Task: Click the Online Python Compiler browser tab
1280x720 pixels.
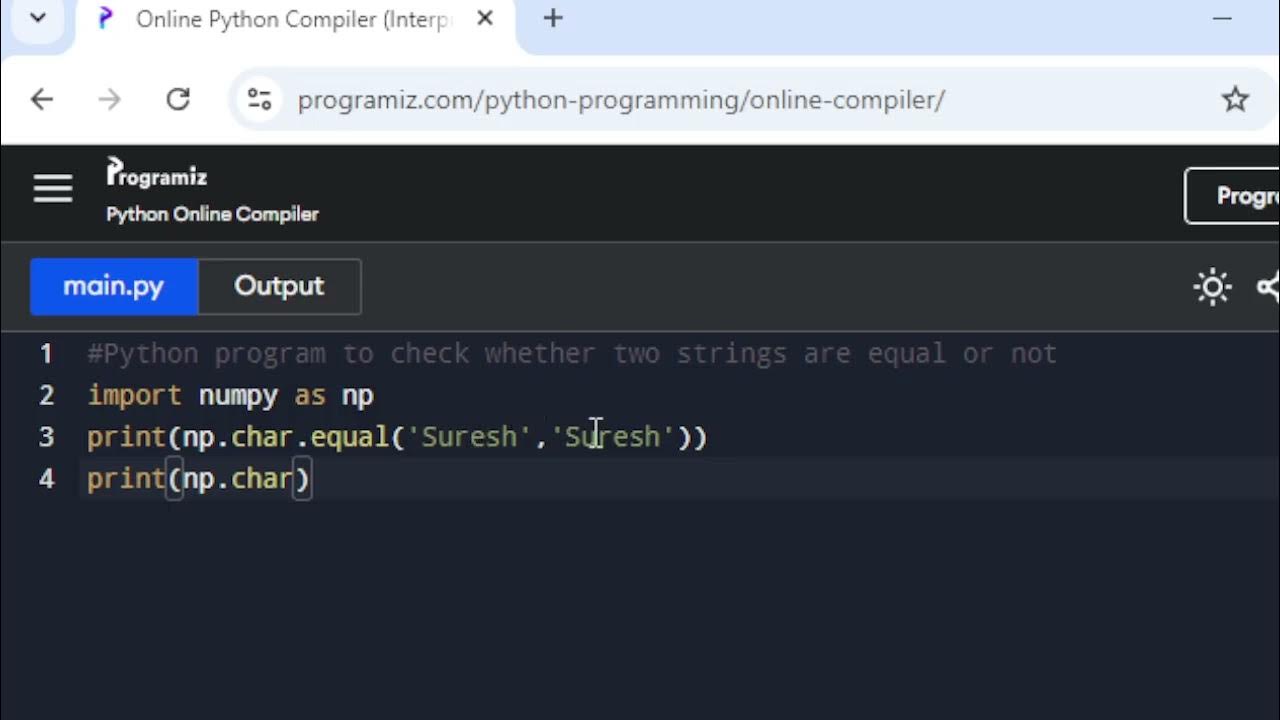Action: pos(290,19)
